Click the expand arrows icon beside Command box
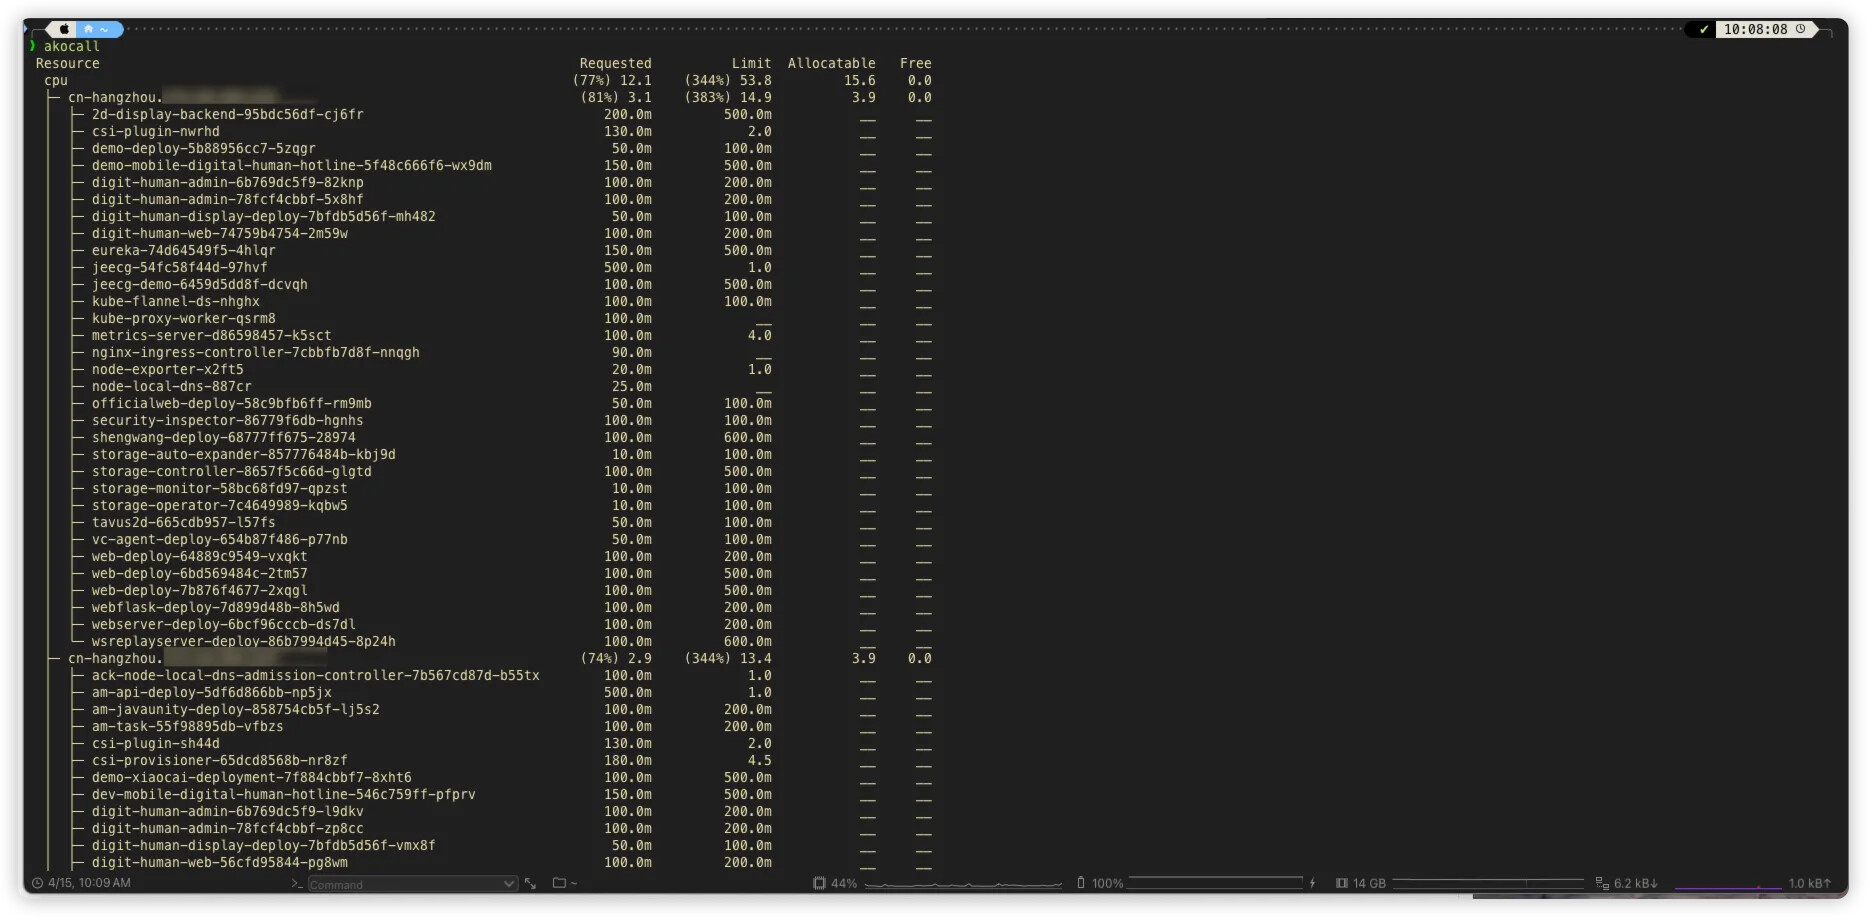The width and height of the screenshot is (1867, 917). coord(530,883)
